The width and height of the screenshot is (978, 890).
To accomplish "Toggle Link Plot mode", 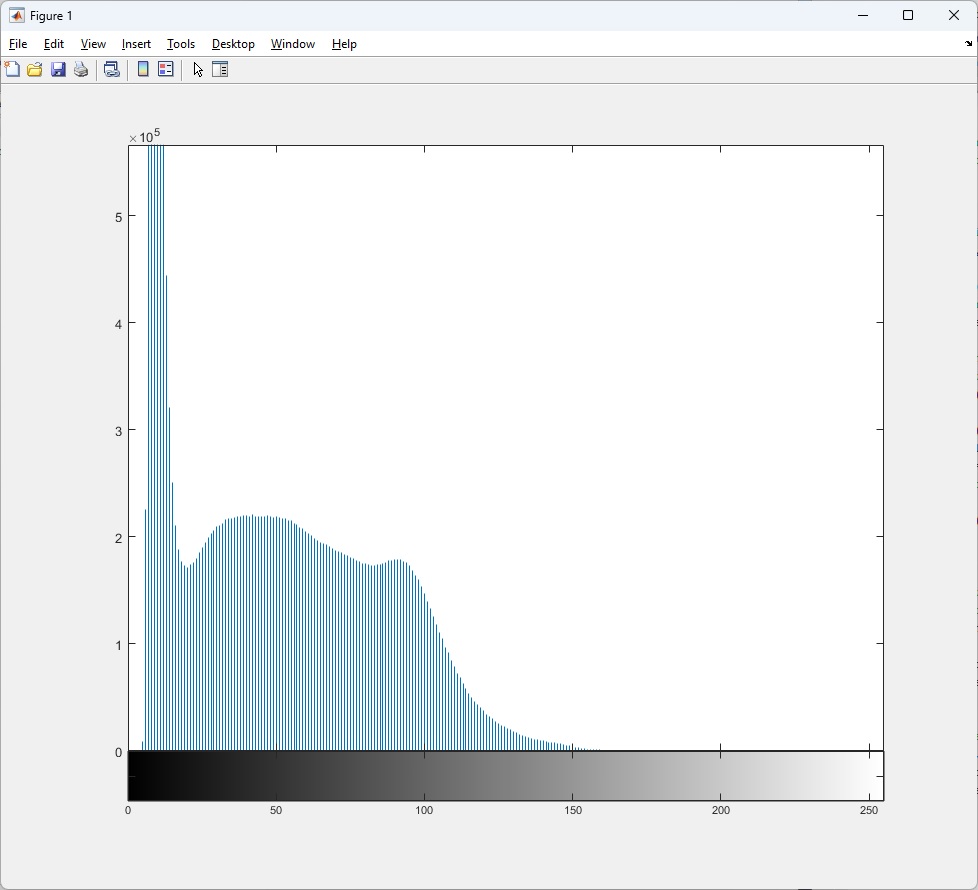I will [x=112, y=69].
